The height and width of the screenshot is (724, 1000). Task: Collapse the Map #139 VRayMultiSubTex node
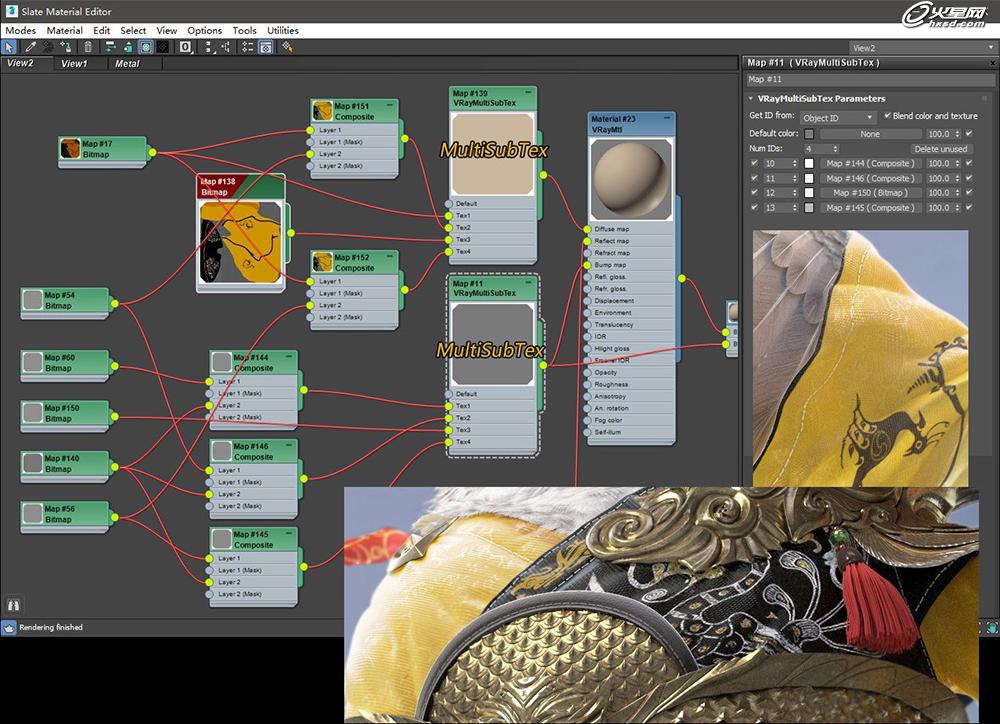point(528,93)
